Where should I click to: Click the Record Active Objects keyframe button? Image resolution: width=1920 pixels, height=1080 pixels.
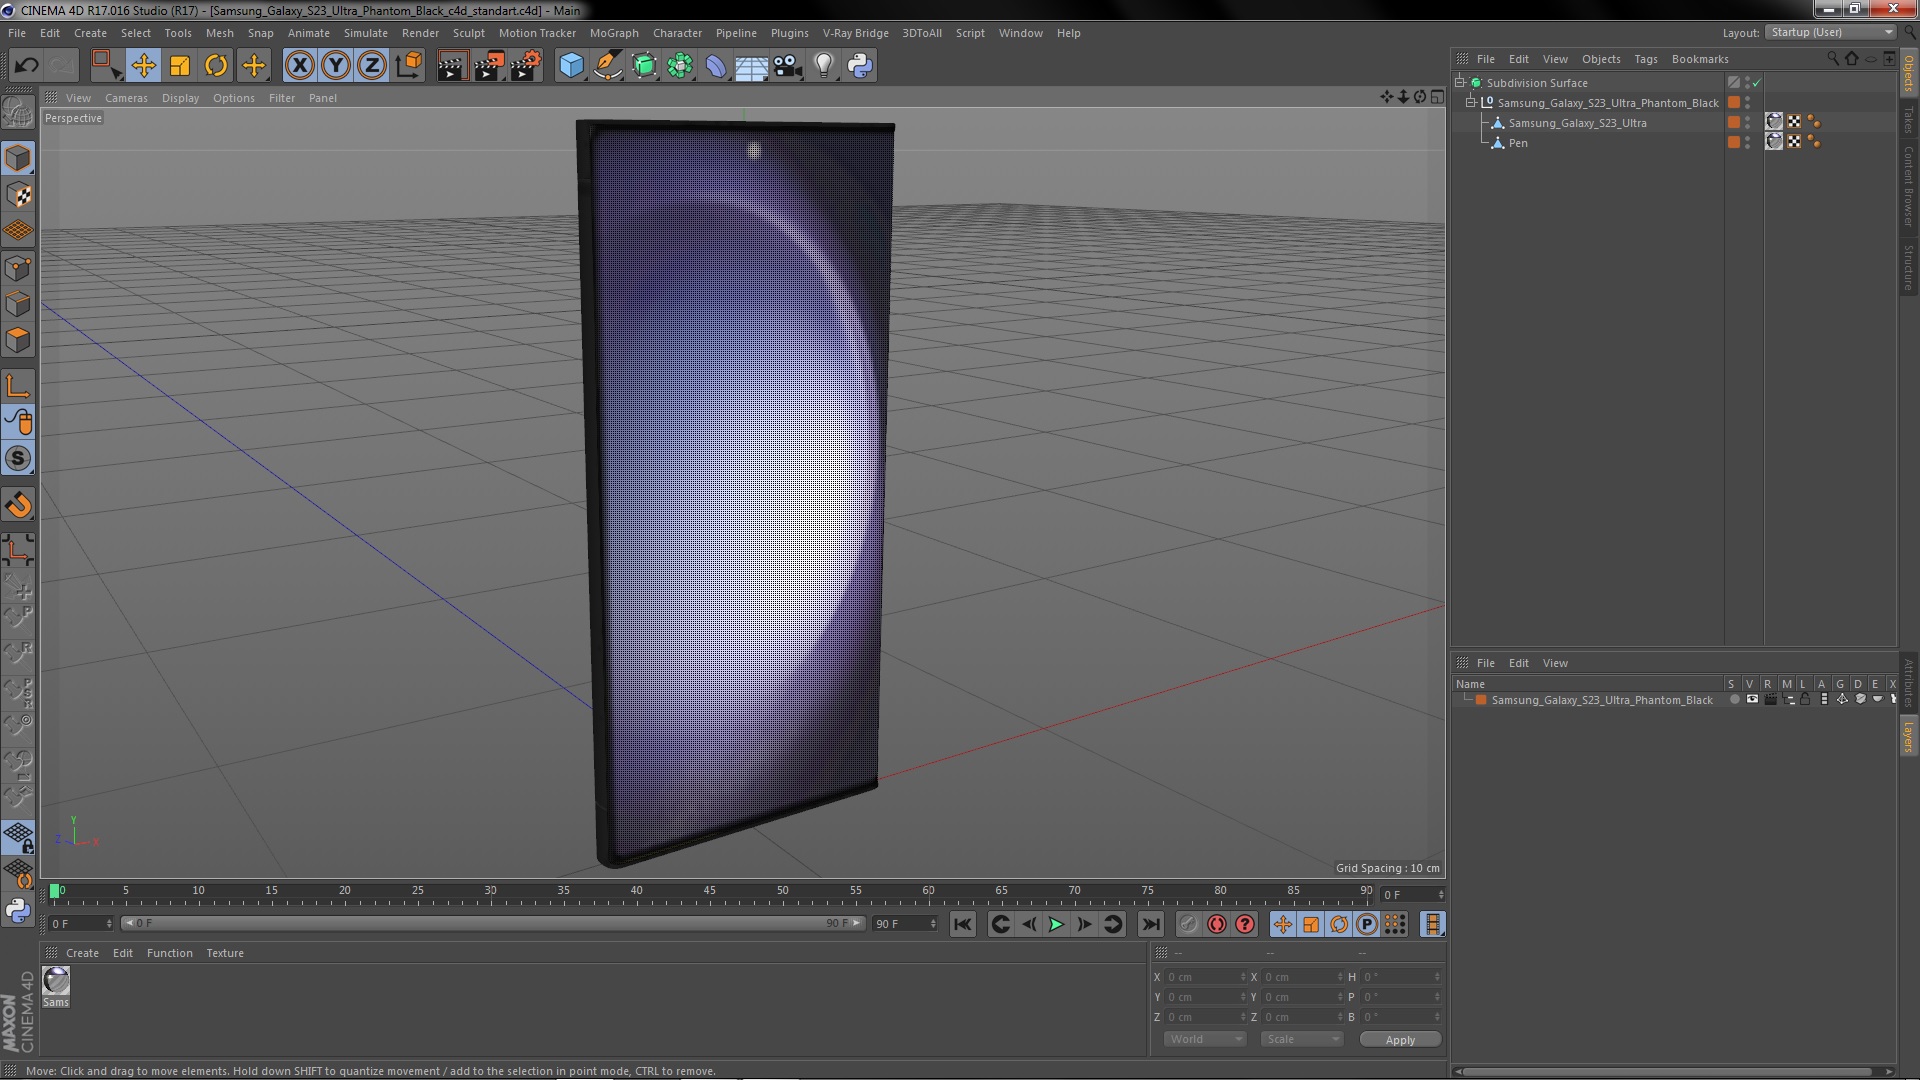[x=1188, y=925]
